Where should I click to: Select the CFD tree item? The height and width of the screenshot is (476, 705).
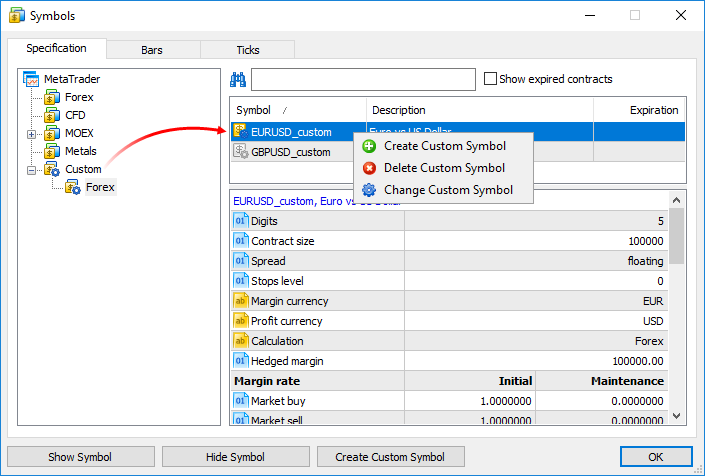tap(75, 115)
